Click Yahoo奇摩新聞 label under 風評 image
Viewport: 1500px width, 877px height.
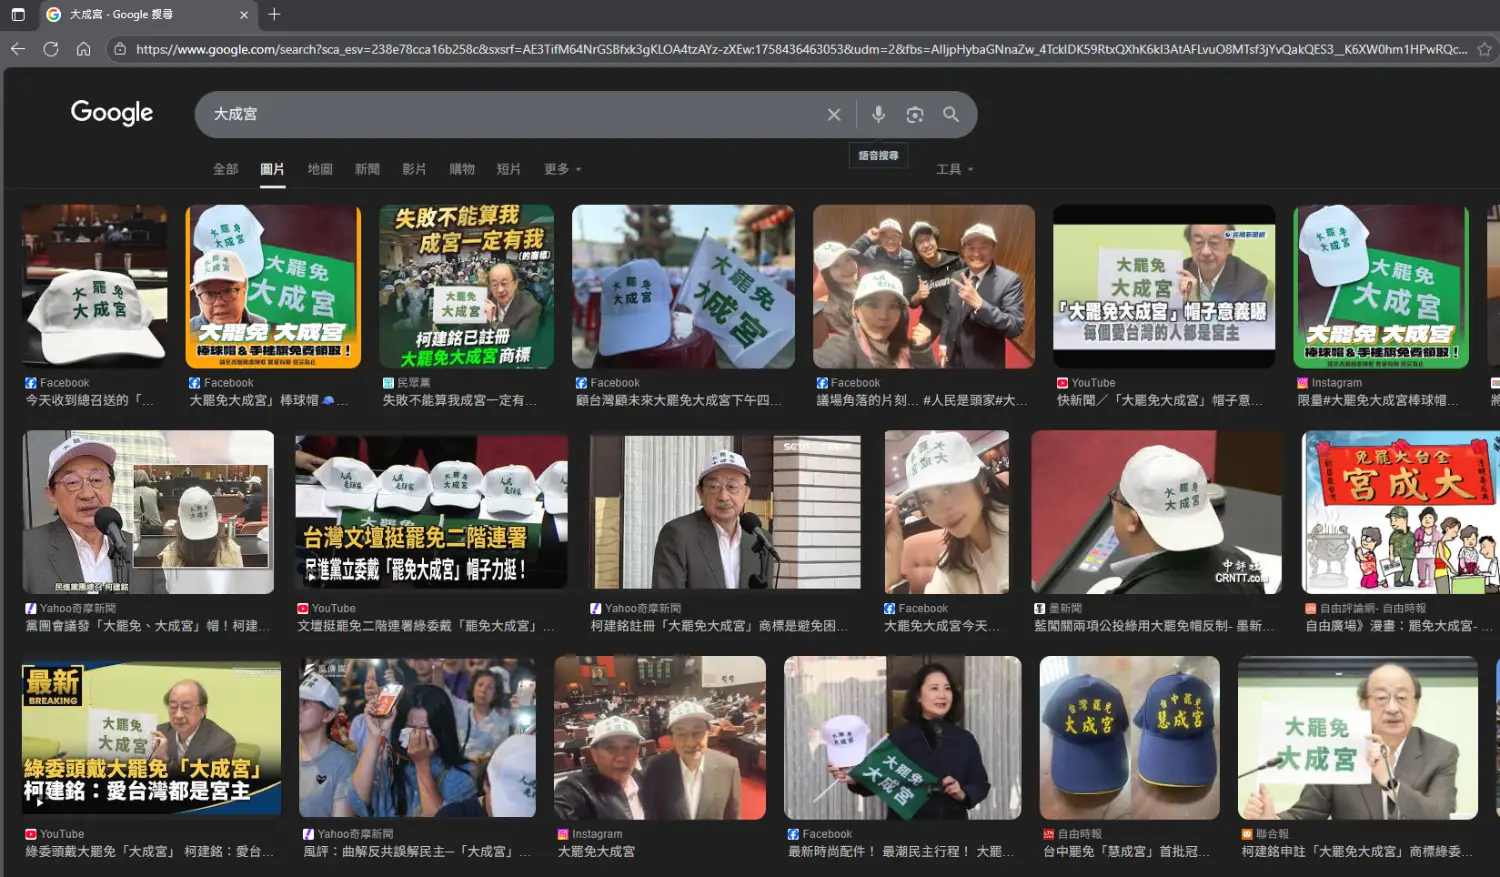[x=355, y=834]
